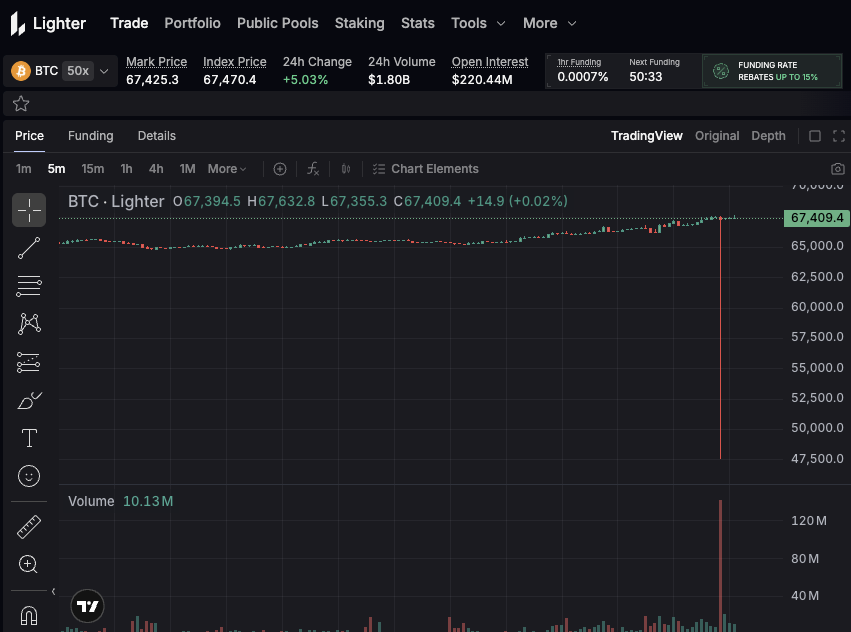Switch to the Original chart view
This screenshot has height=632, width=851.
tap(717, 136)
